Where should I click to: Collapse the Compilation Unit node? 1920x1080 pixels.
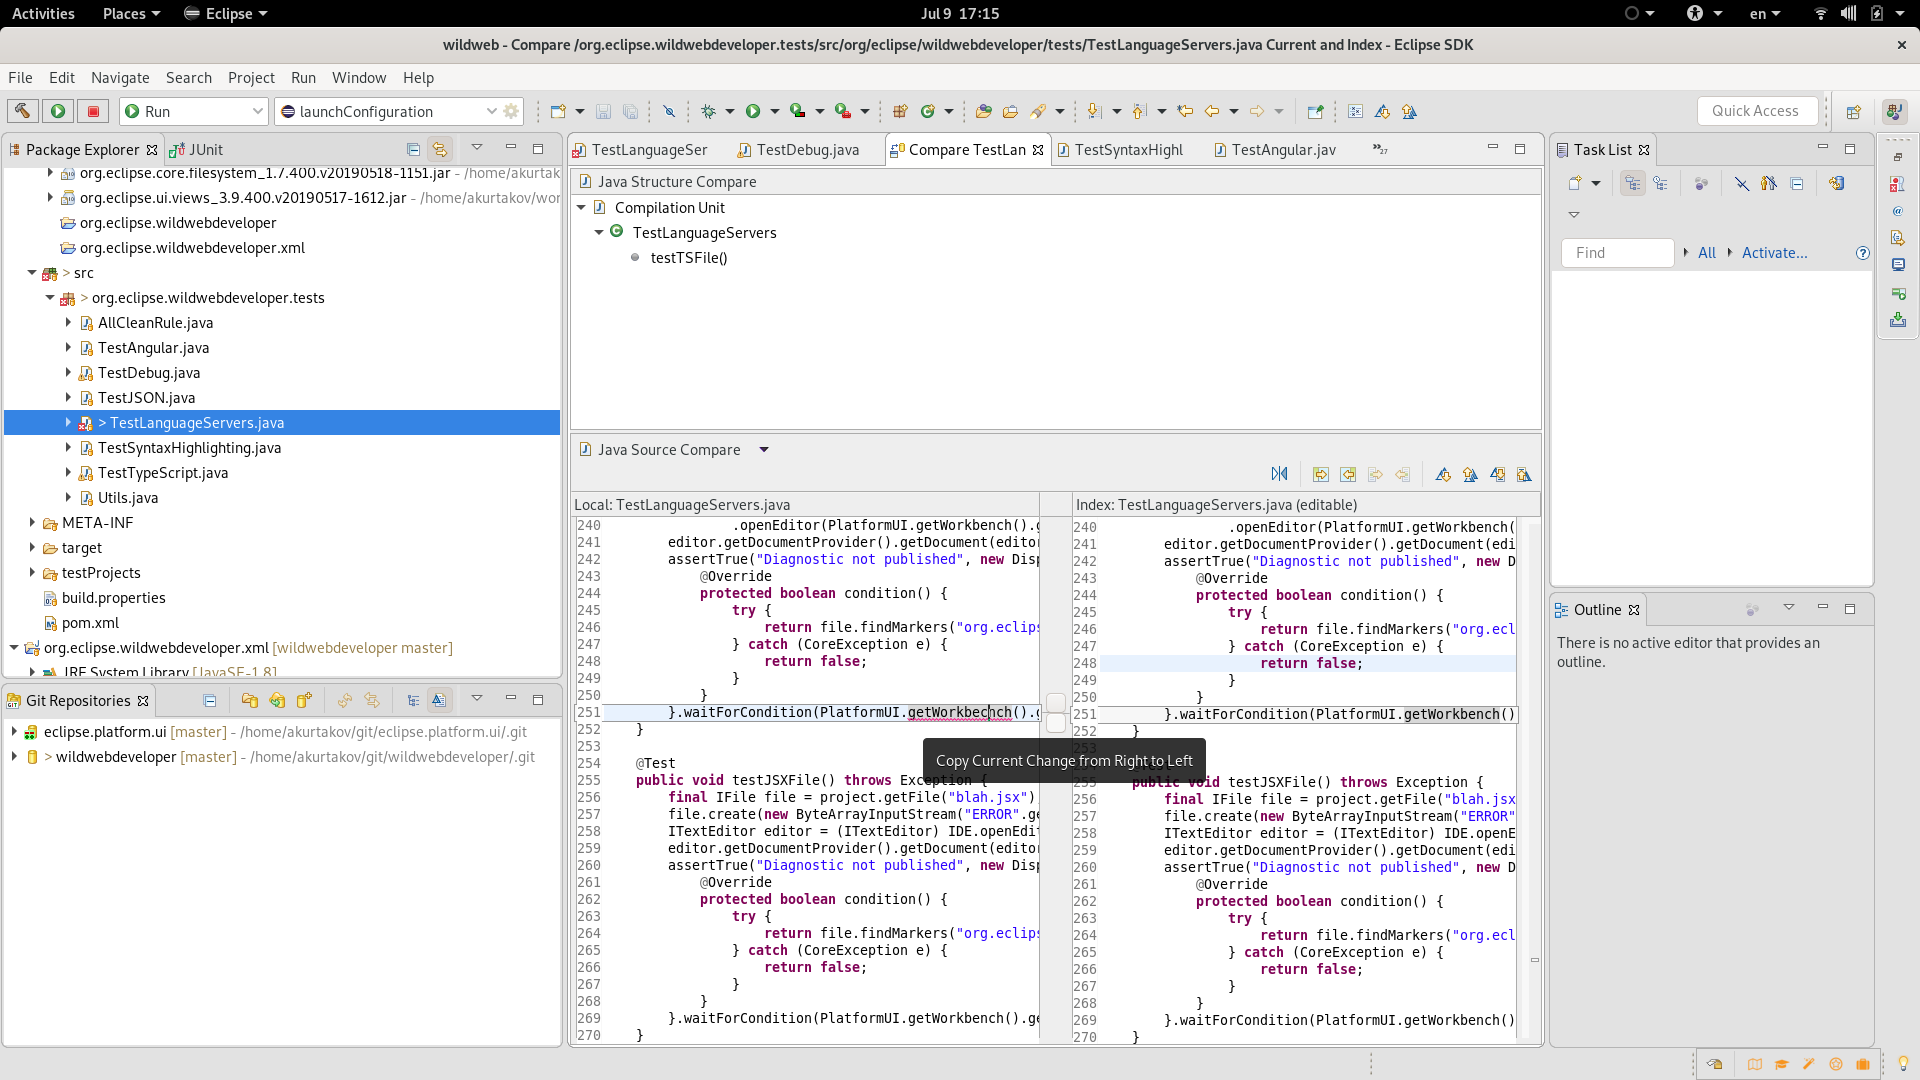pyautogui.click(x=581, y=208)
